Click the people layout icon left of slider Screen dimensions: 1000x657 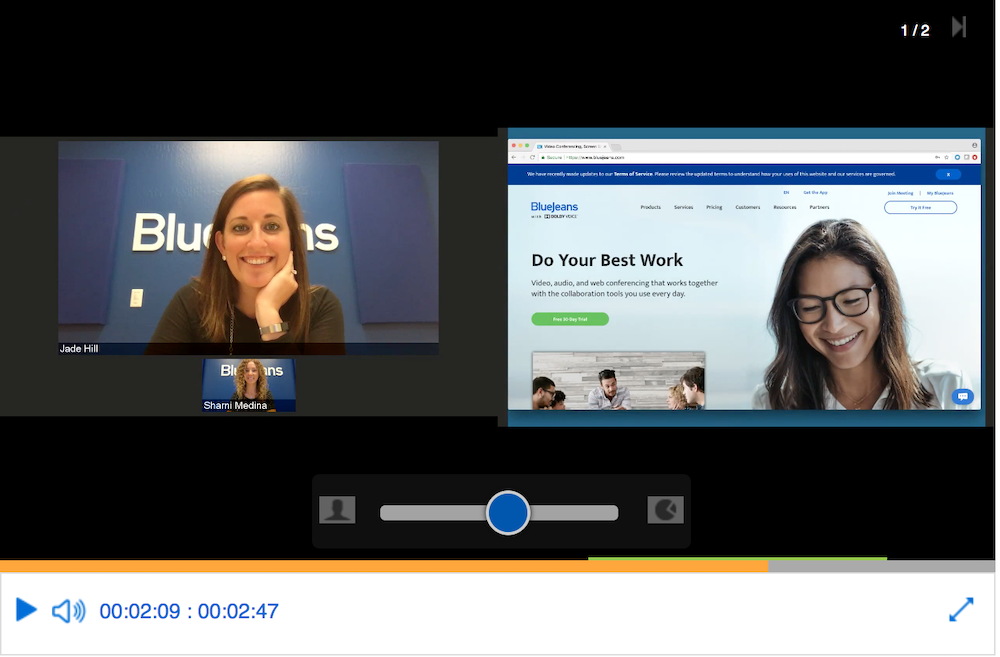point(337,510)
